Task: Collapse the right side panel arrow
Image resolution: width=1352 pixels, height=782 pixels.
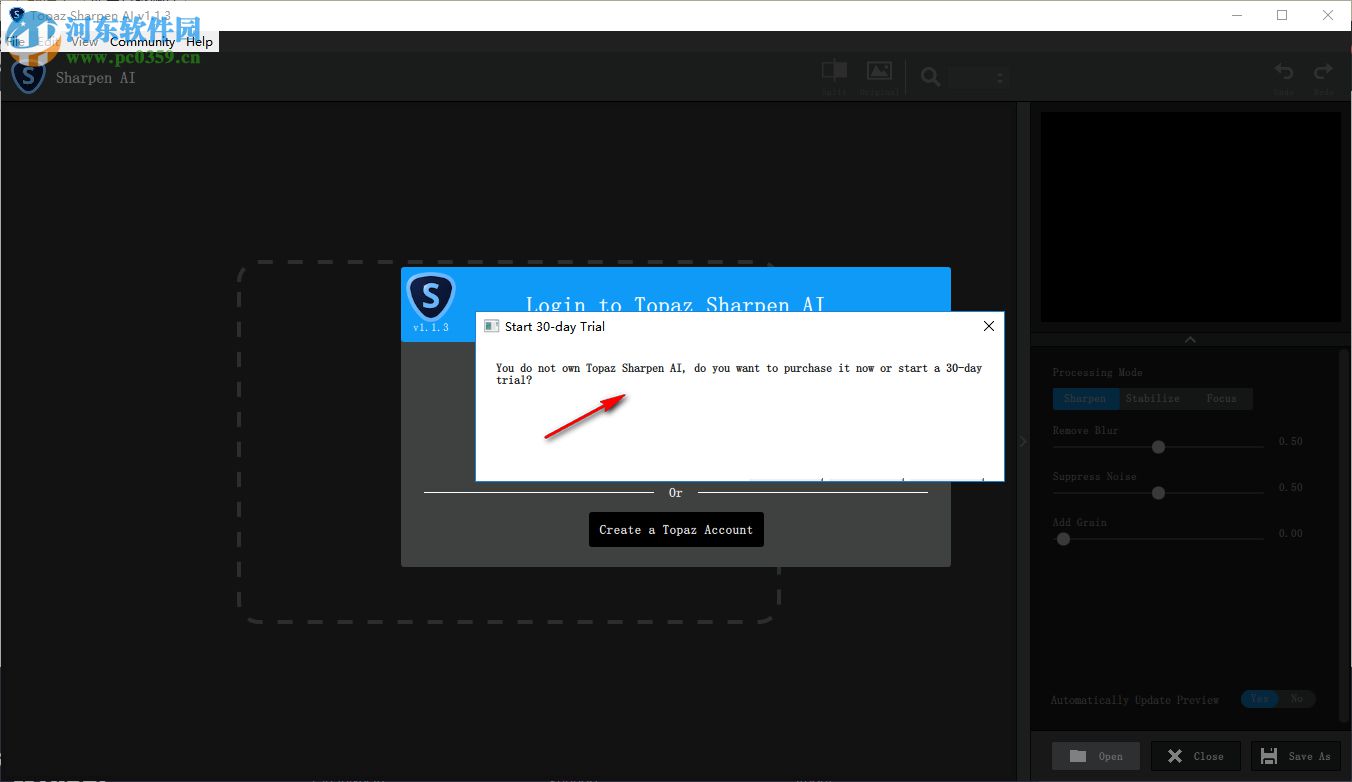Action: (1022, 441)
